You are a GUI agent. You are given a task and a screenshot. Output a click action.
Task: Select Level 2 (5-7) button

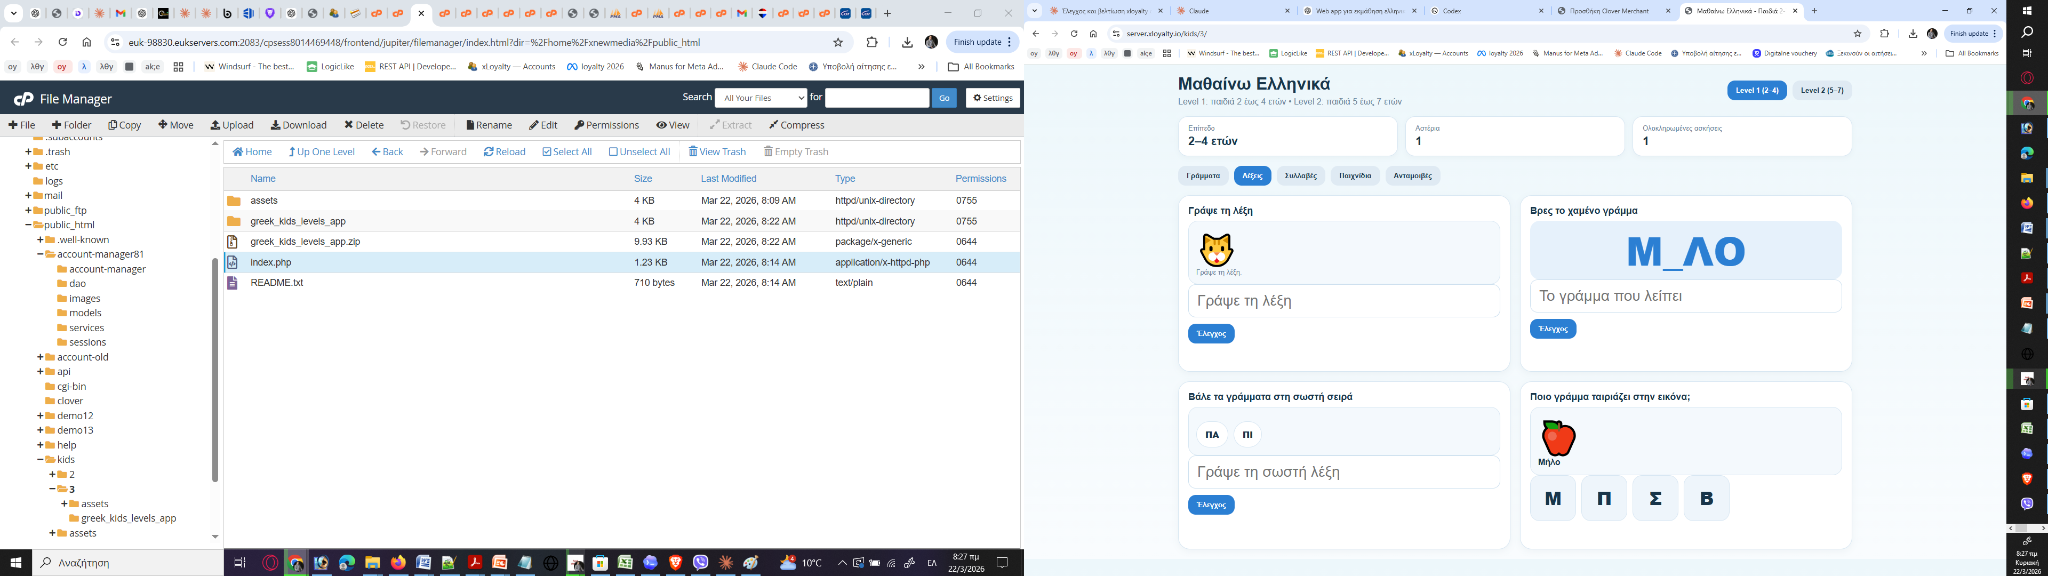(x=1822, y=90)
